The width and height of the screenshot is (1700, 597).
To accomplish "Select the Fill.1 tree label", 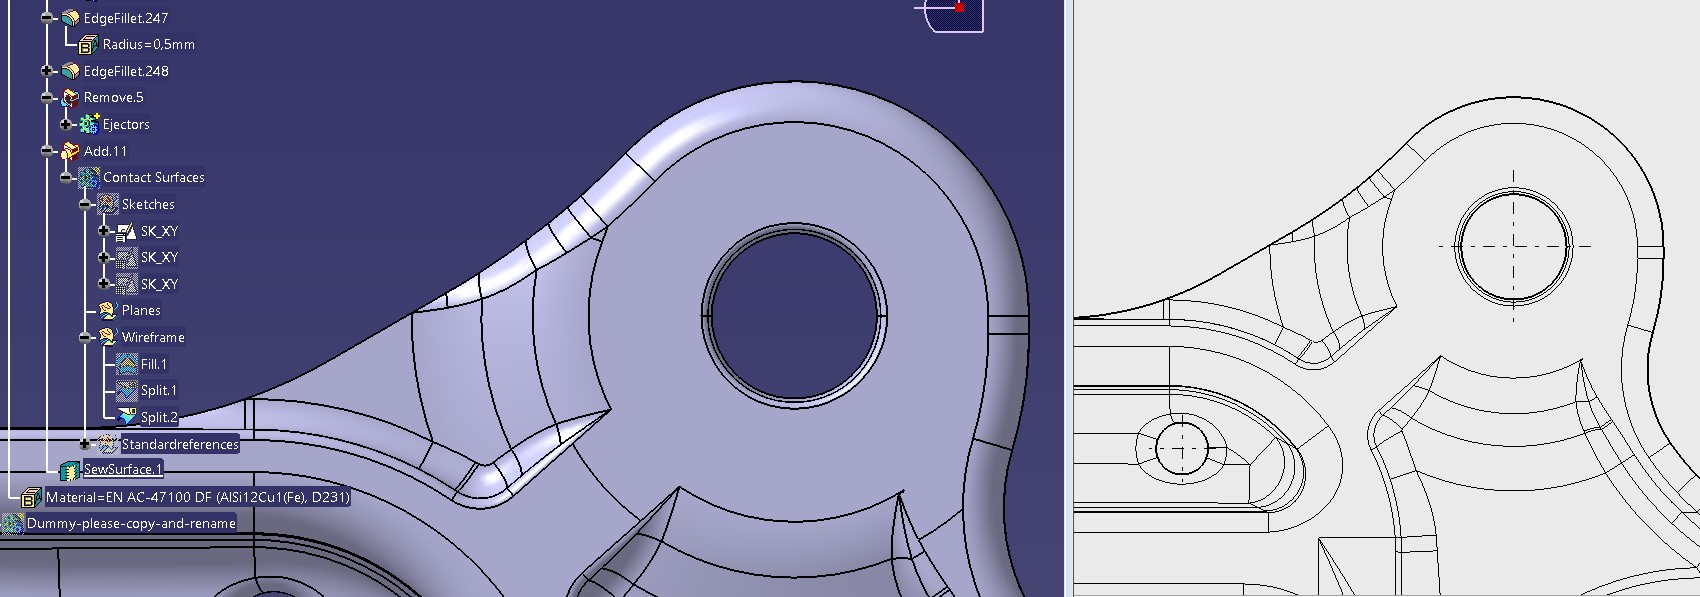I will [x=154, y=364].
